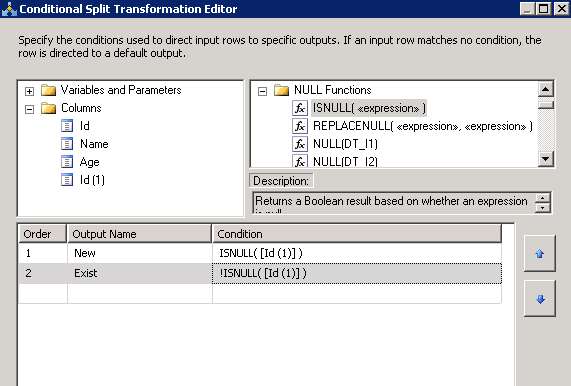This screenshot has width=571, height=386.
Task: Select the Exist output name cell
Action: click(139, 273)
